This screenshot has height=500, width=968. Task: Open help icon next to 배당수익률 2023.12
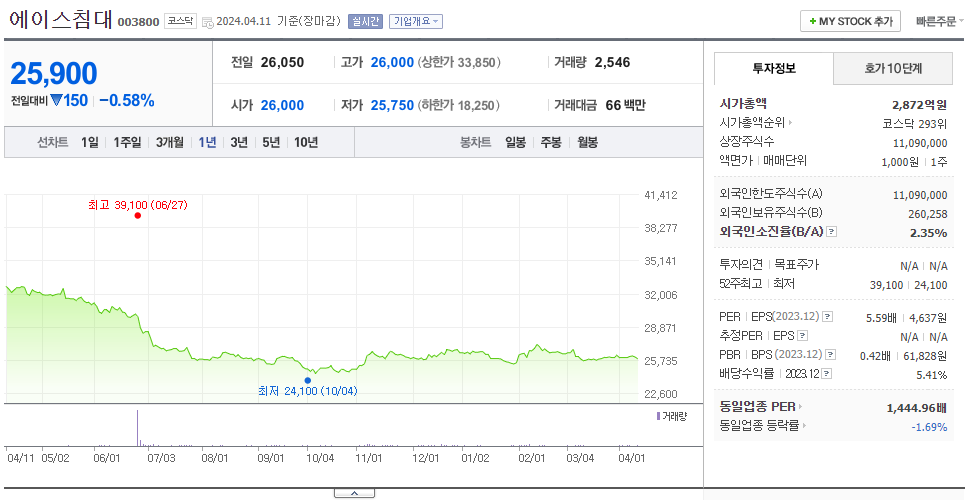pyautogui.click(x=827, y=374)
